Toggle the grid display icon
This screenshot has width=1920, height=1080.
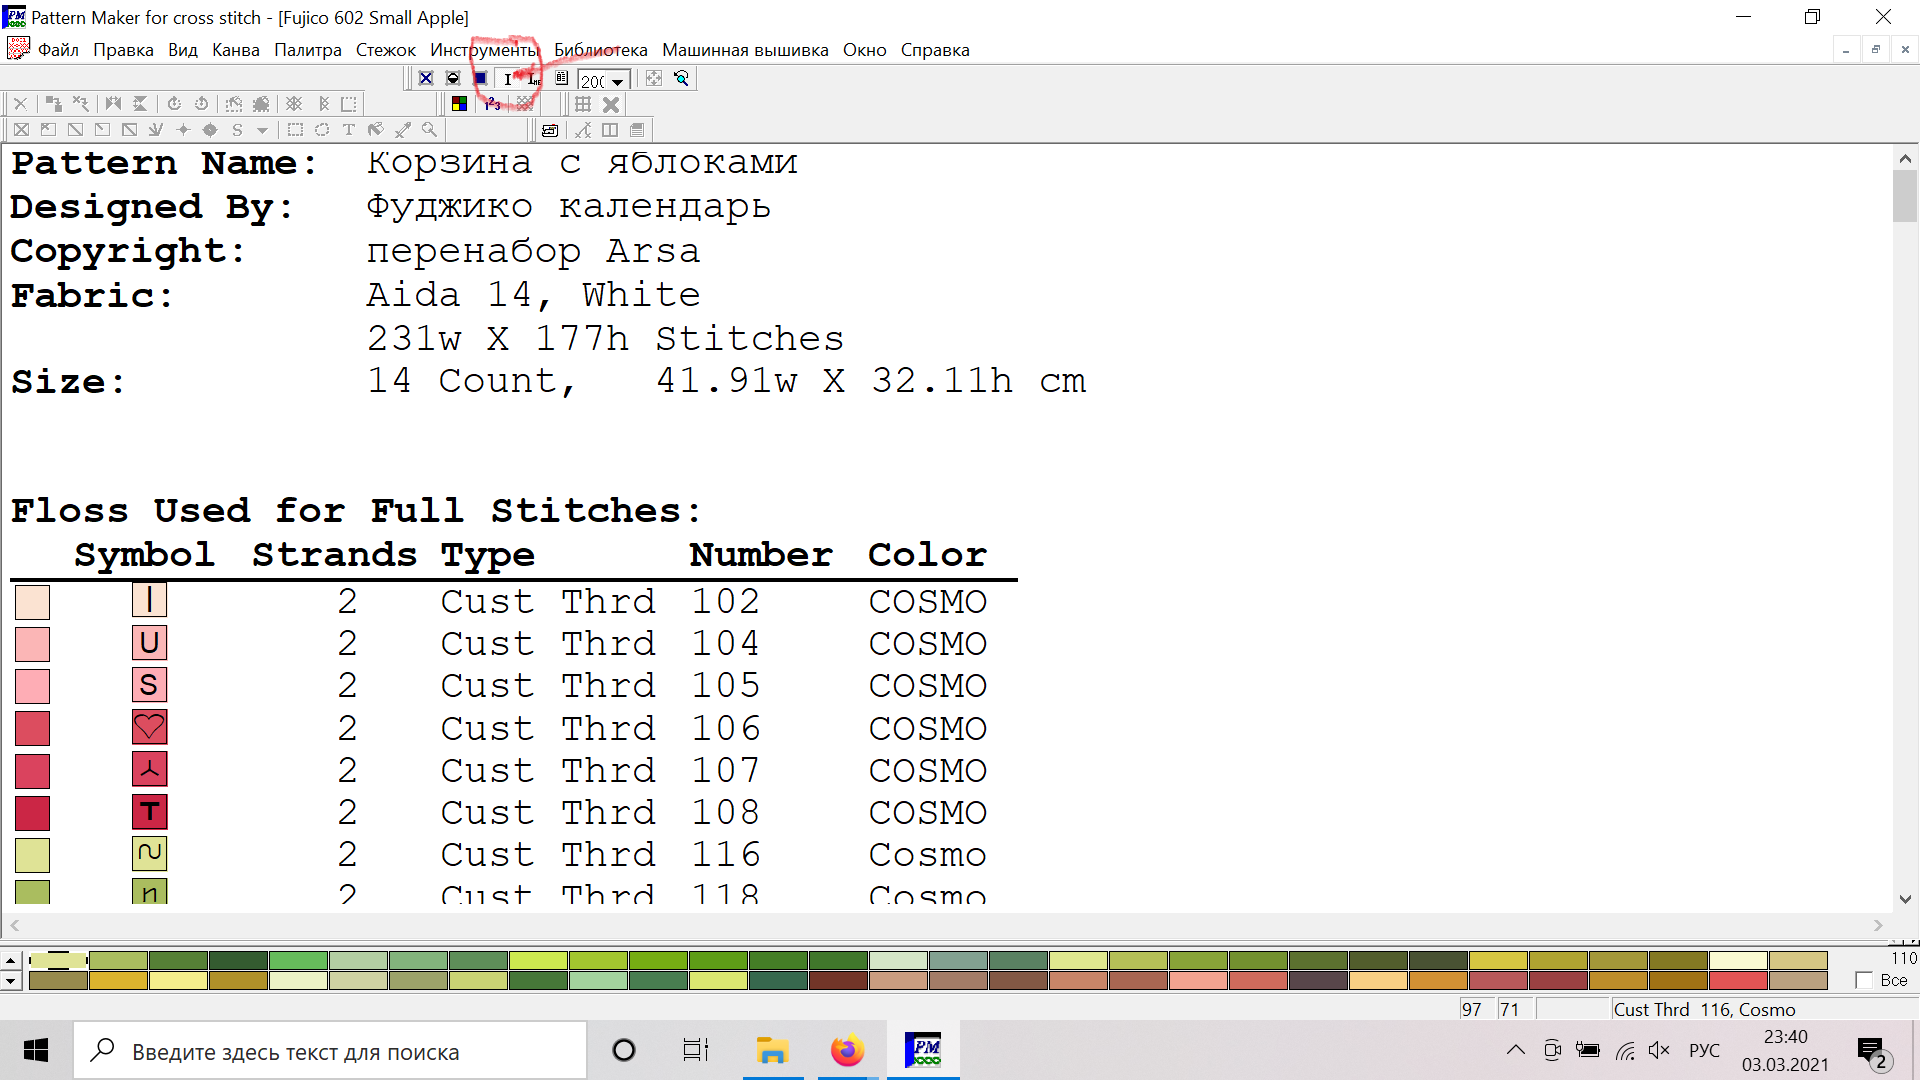583,104
